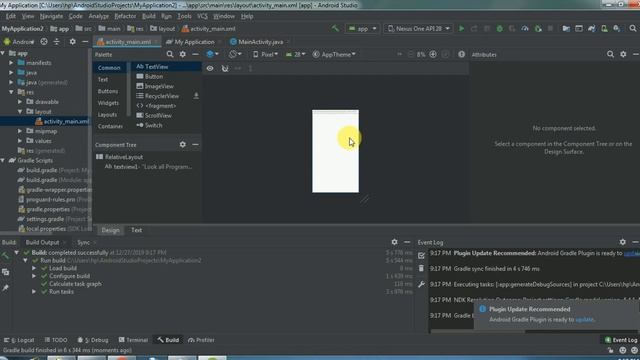640x360 pixels.
Task: Click the trash icon to clear Event Log
Action: click(x=421, y=269)
